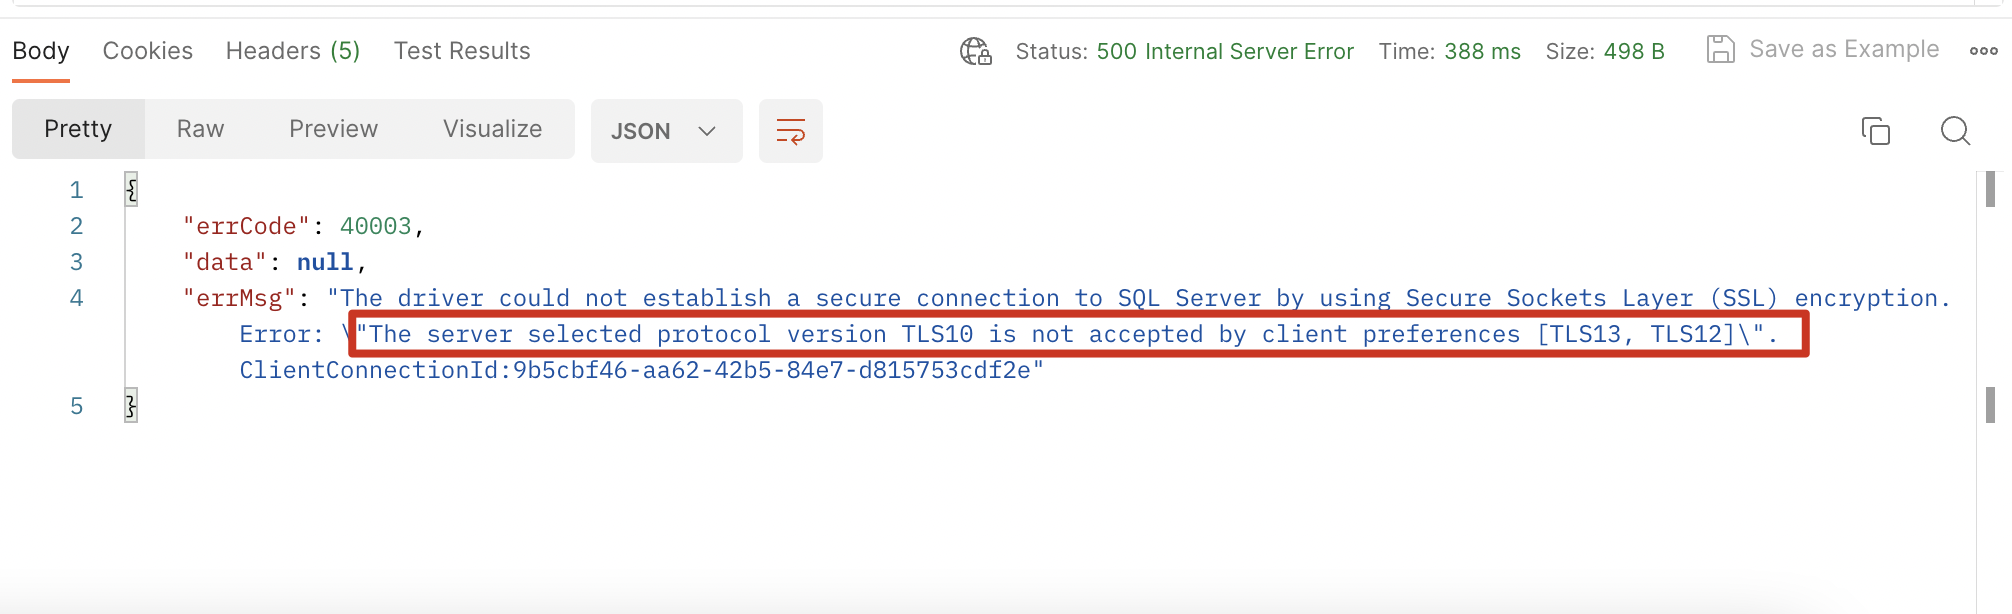Click the Save as Example disk icon
The width and height of the screenshot is (2012, 614).
pos(1720,49)
